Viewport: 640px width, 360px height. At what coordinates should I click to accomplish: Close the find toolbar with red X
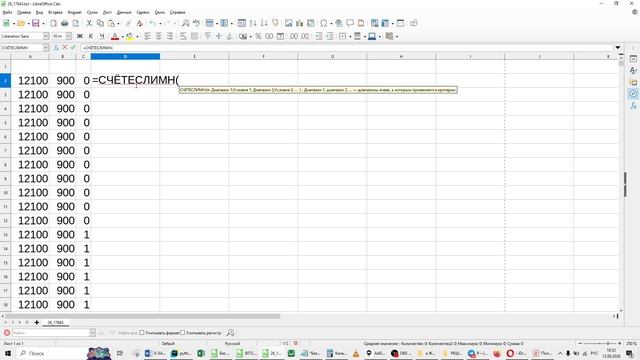[7, 333]
